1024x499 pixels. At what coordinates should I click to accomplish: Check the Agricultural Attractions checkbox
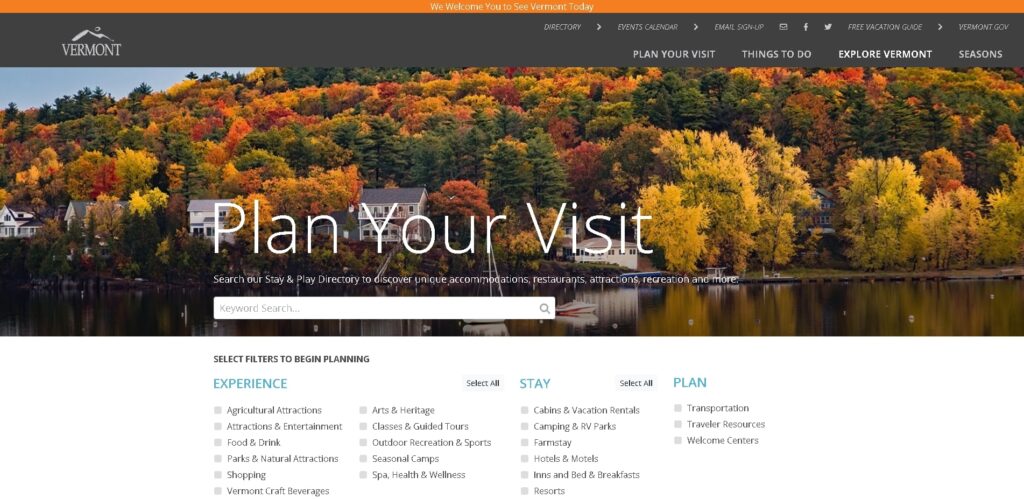tap(218, 410)
